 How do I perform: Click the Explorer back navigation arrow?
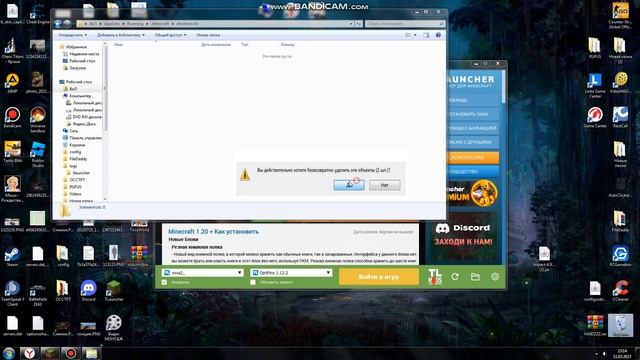pos(58,24)
